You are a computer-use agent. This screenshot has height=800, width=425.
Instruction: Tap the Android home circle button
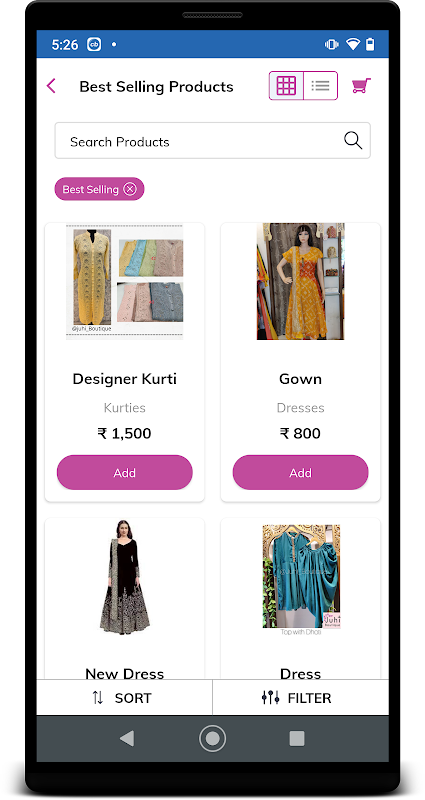[x=212, y=738]
